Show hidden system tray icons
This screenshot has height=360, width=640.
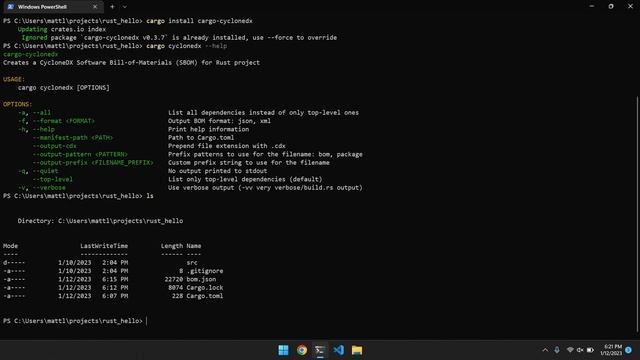tap(545, 350)
